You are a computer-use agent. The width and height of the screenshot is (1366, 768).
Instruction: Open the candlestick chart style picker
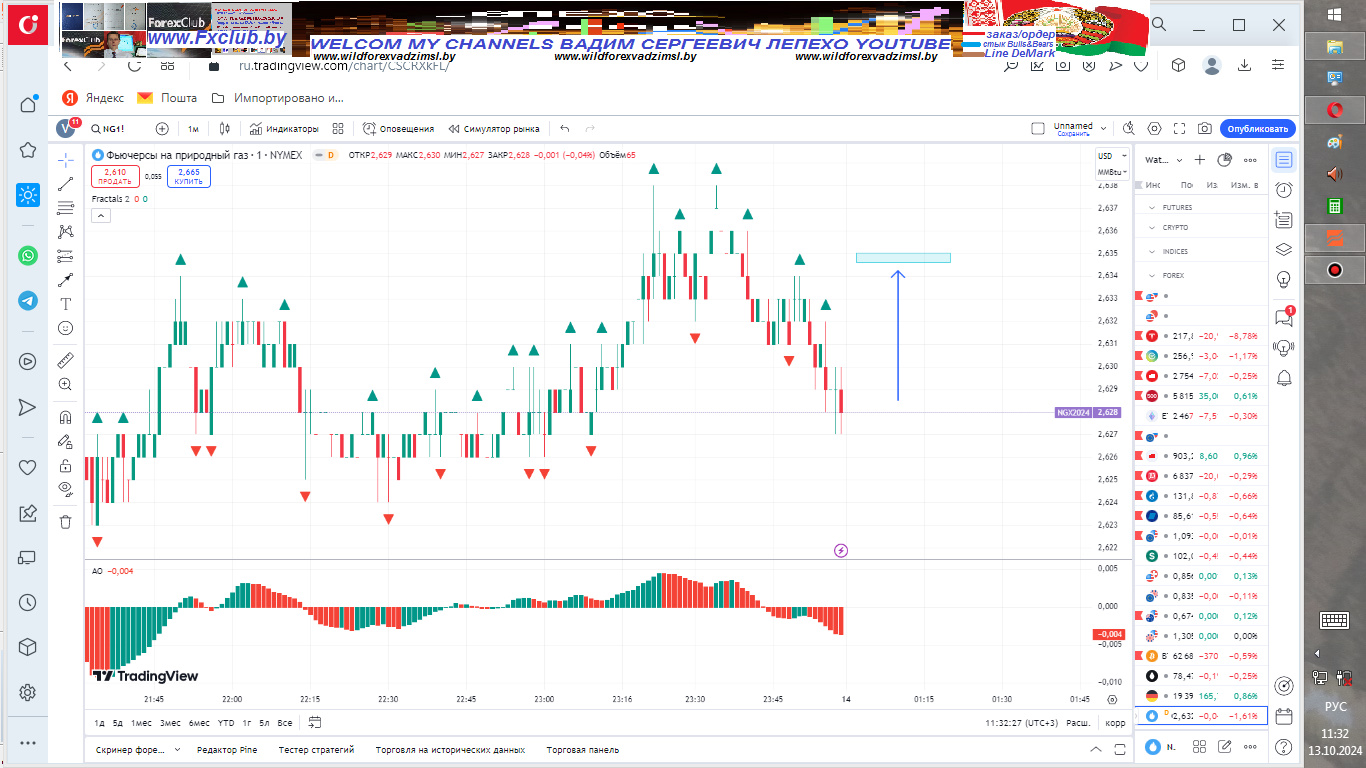225,129
